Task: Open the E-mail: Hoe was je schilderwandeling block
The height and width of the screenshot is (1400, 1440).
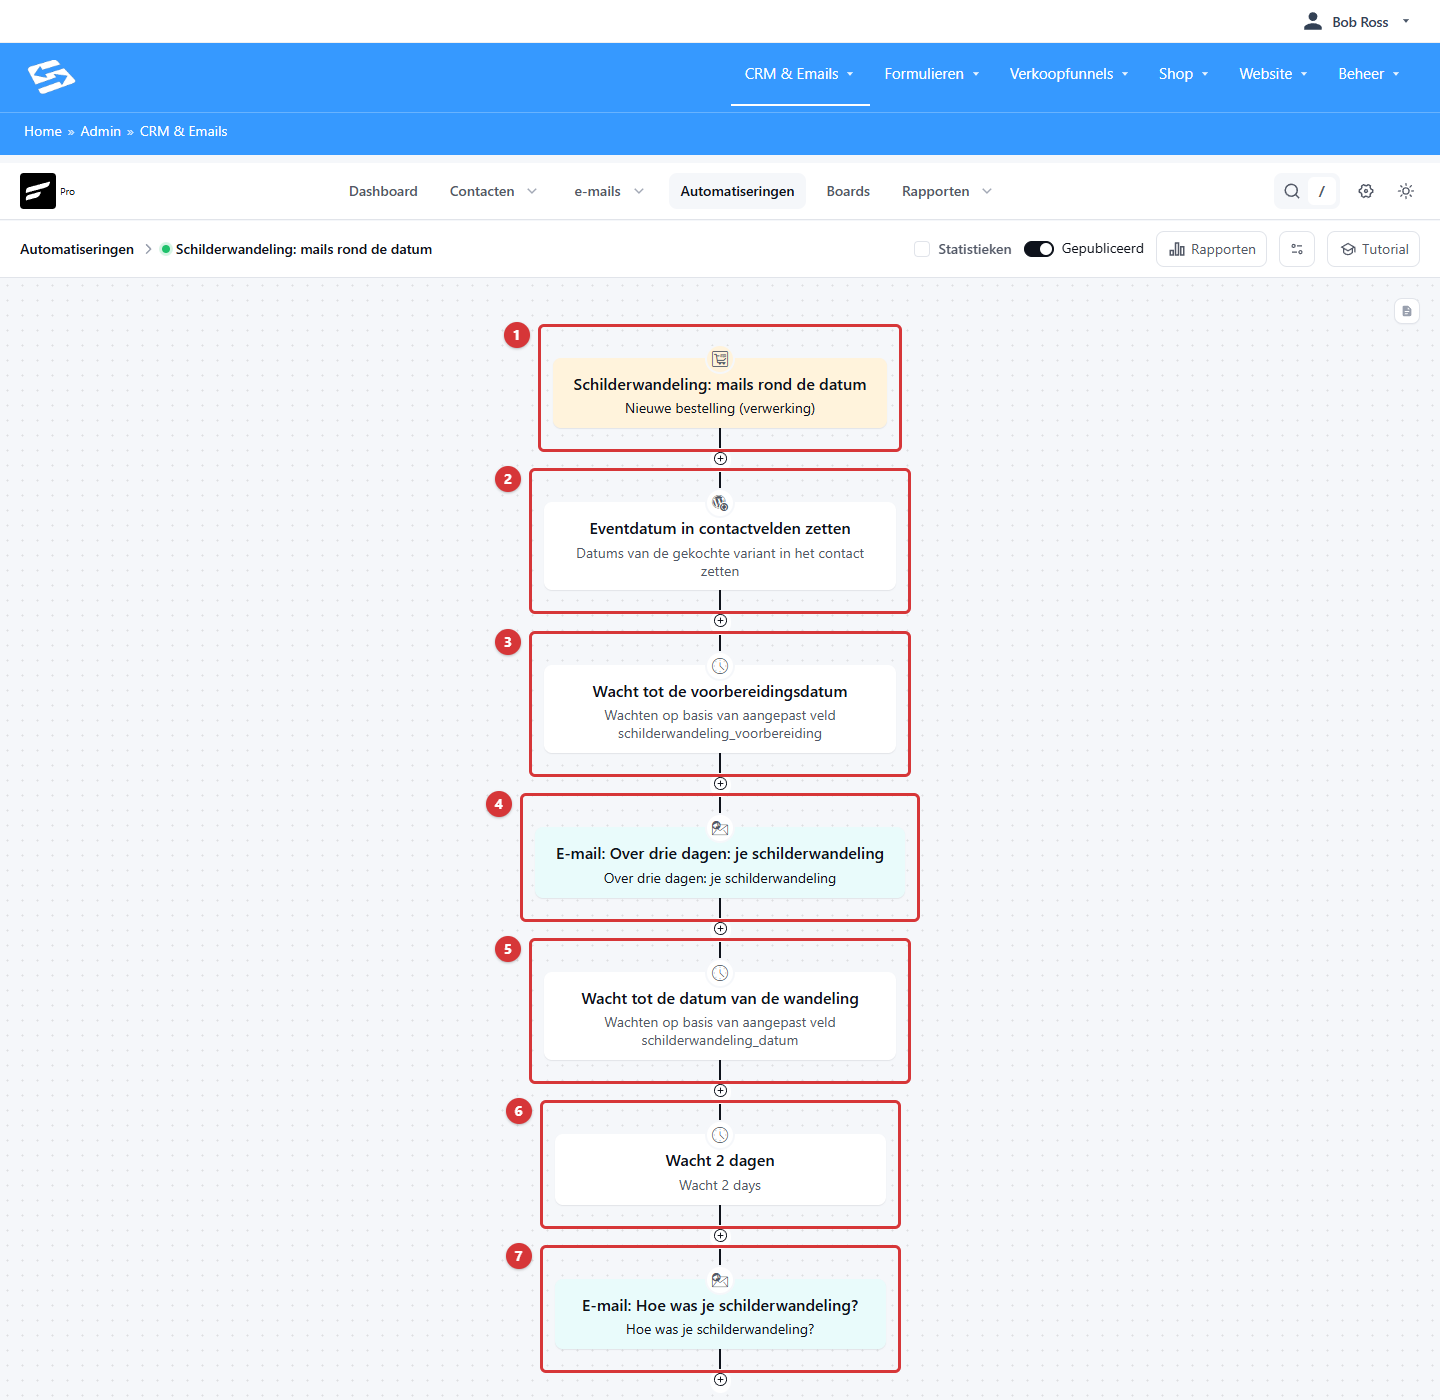Action: [x=720, y=1314]
